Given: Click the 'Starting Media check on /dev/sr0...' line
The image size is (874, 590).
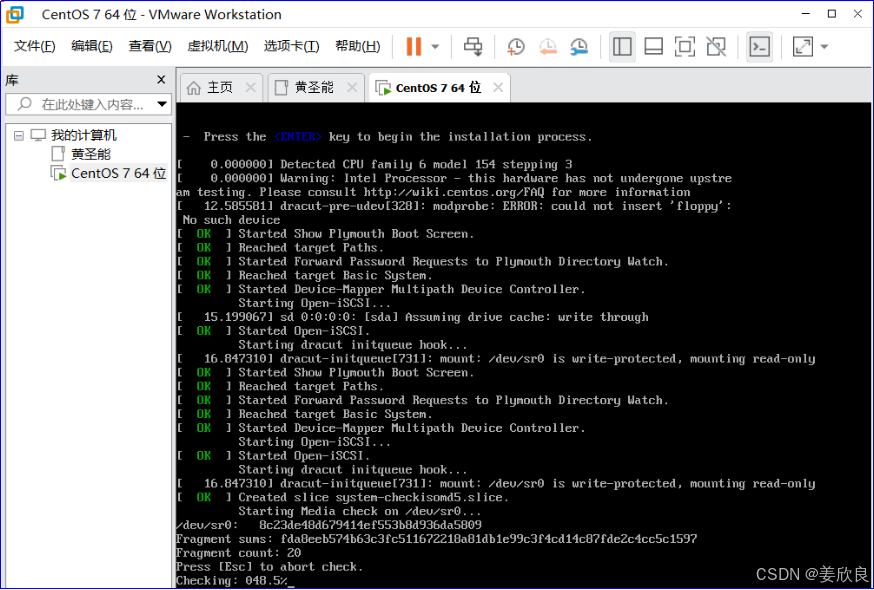Looking at the screenshot, I should click(x=360, y=511).
